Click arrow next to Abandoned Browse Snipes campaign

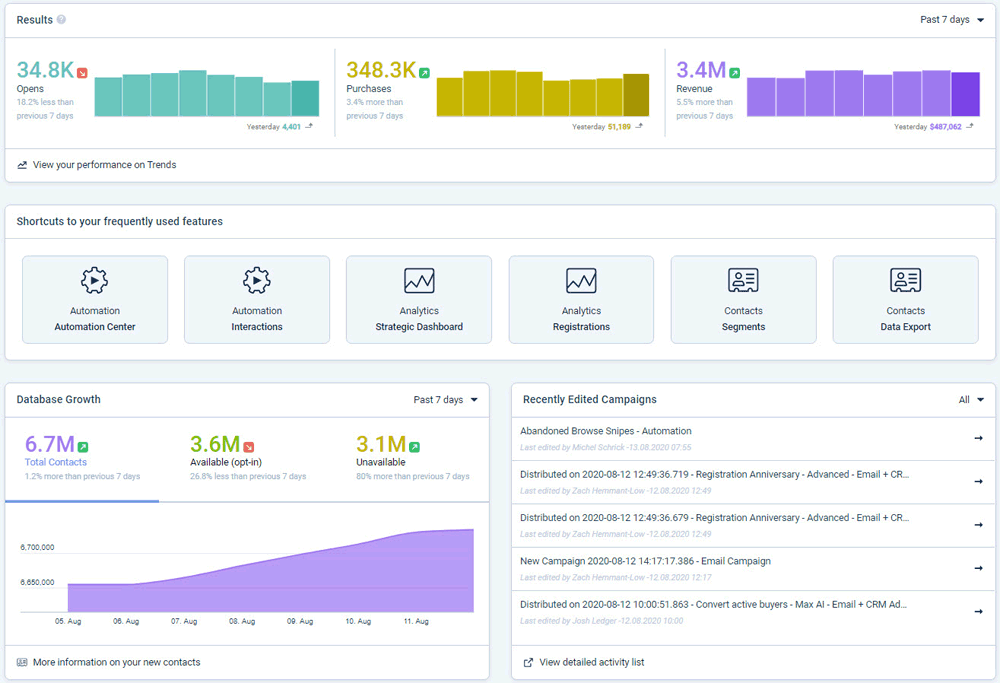pyautogui.click(x=978, y=438)
